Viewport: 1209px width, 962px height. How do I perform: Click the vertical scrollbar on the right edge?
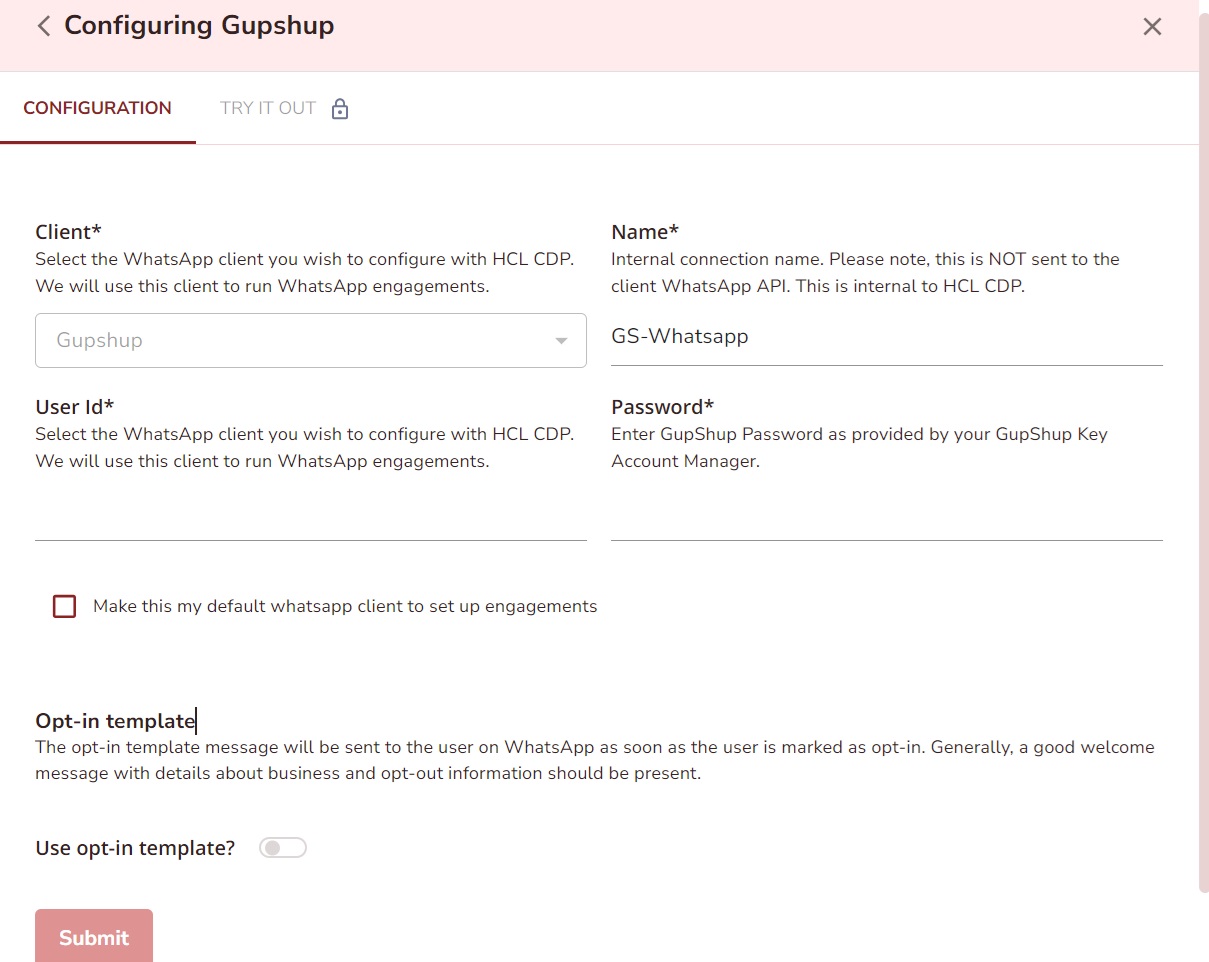[1203, 450]
